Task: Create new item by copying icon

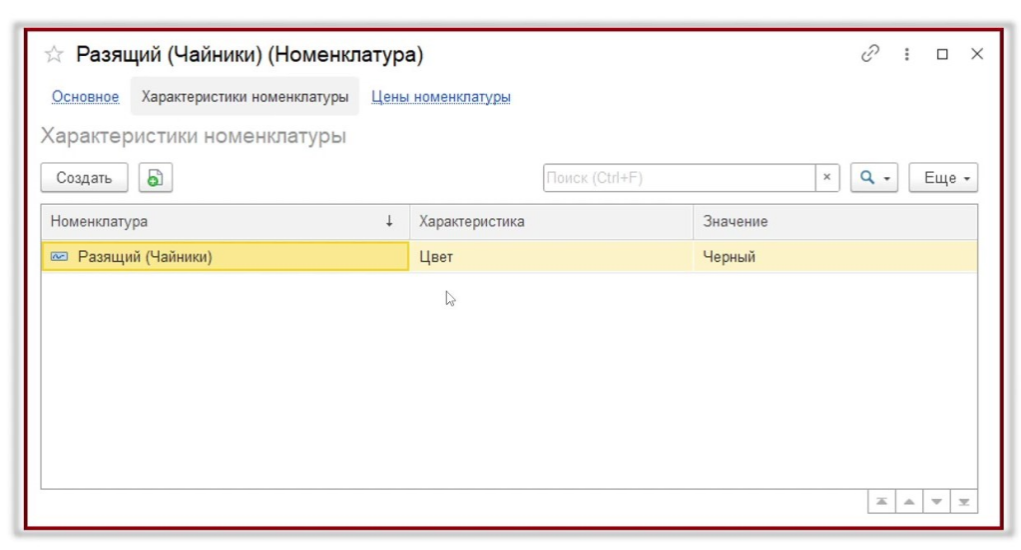Action: (x=155, y=178)
